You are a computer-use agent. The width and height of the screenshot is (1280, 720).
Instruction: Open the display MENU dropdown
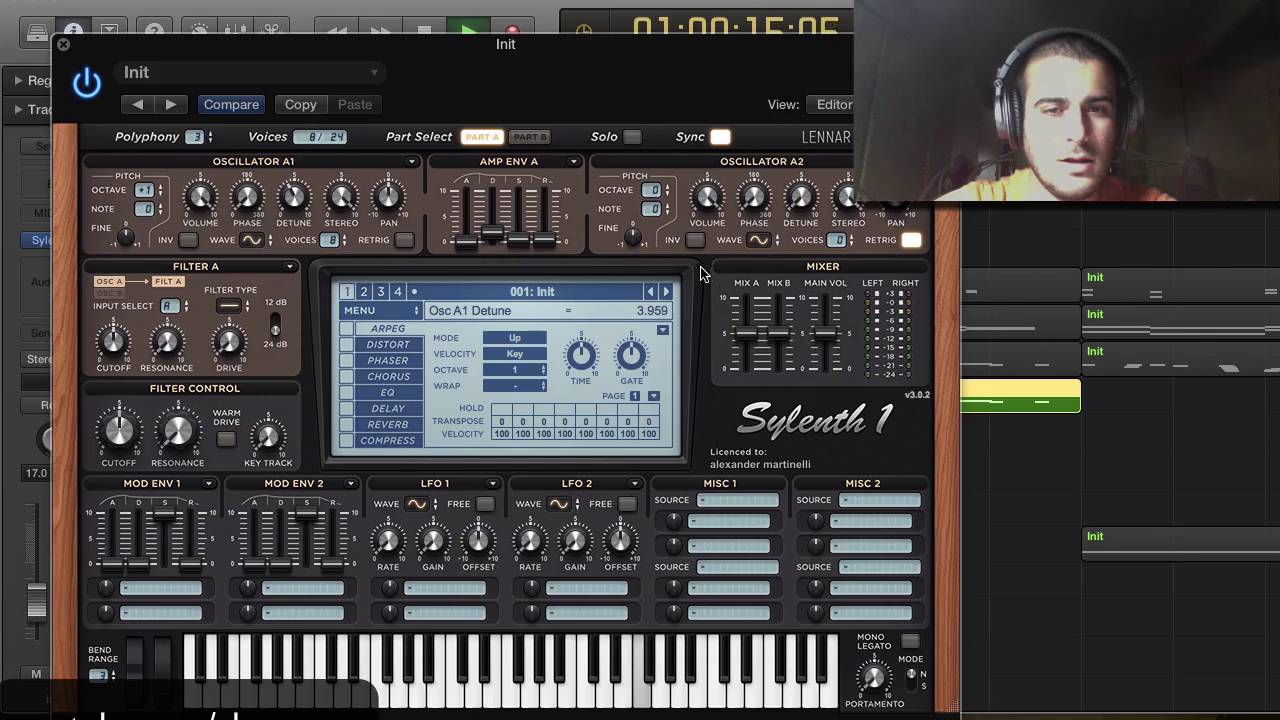[x=380, y=311]
